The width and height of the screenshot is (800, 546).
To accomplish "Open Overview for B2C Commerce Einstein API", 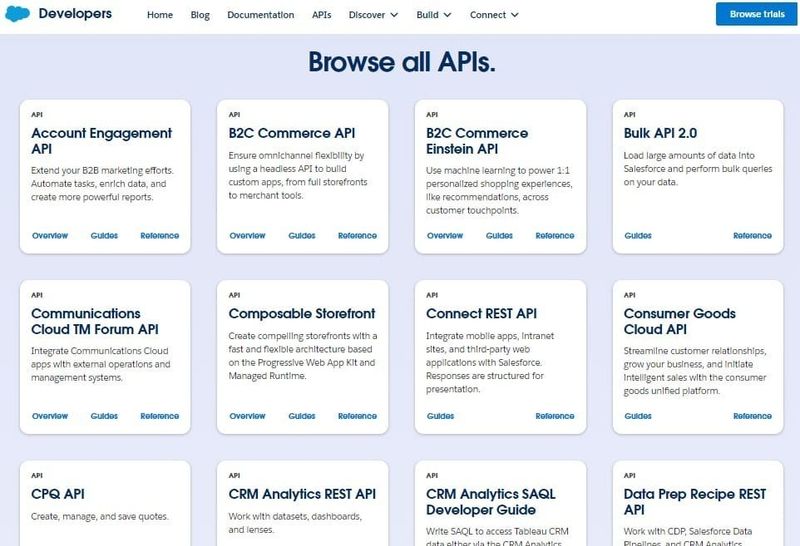I will [x=445, y=236].
